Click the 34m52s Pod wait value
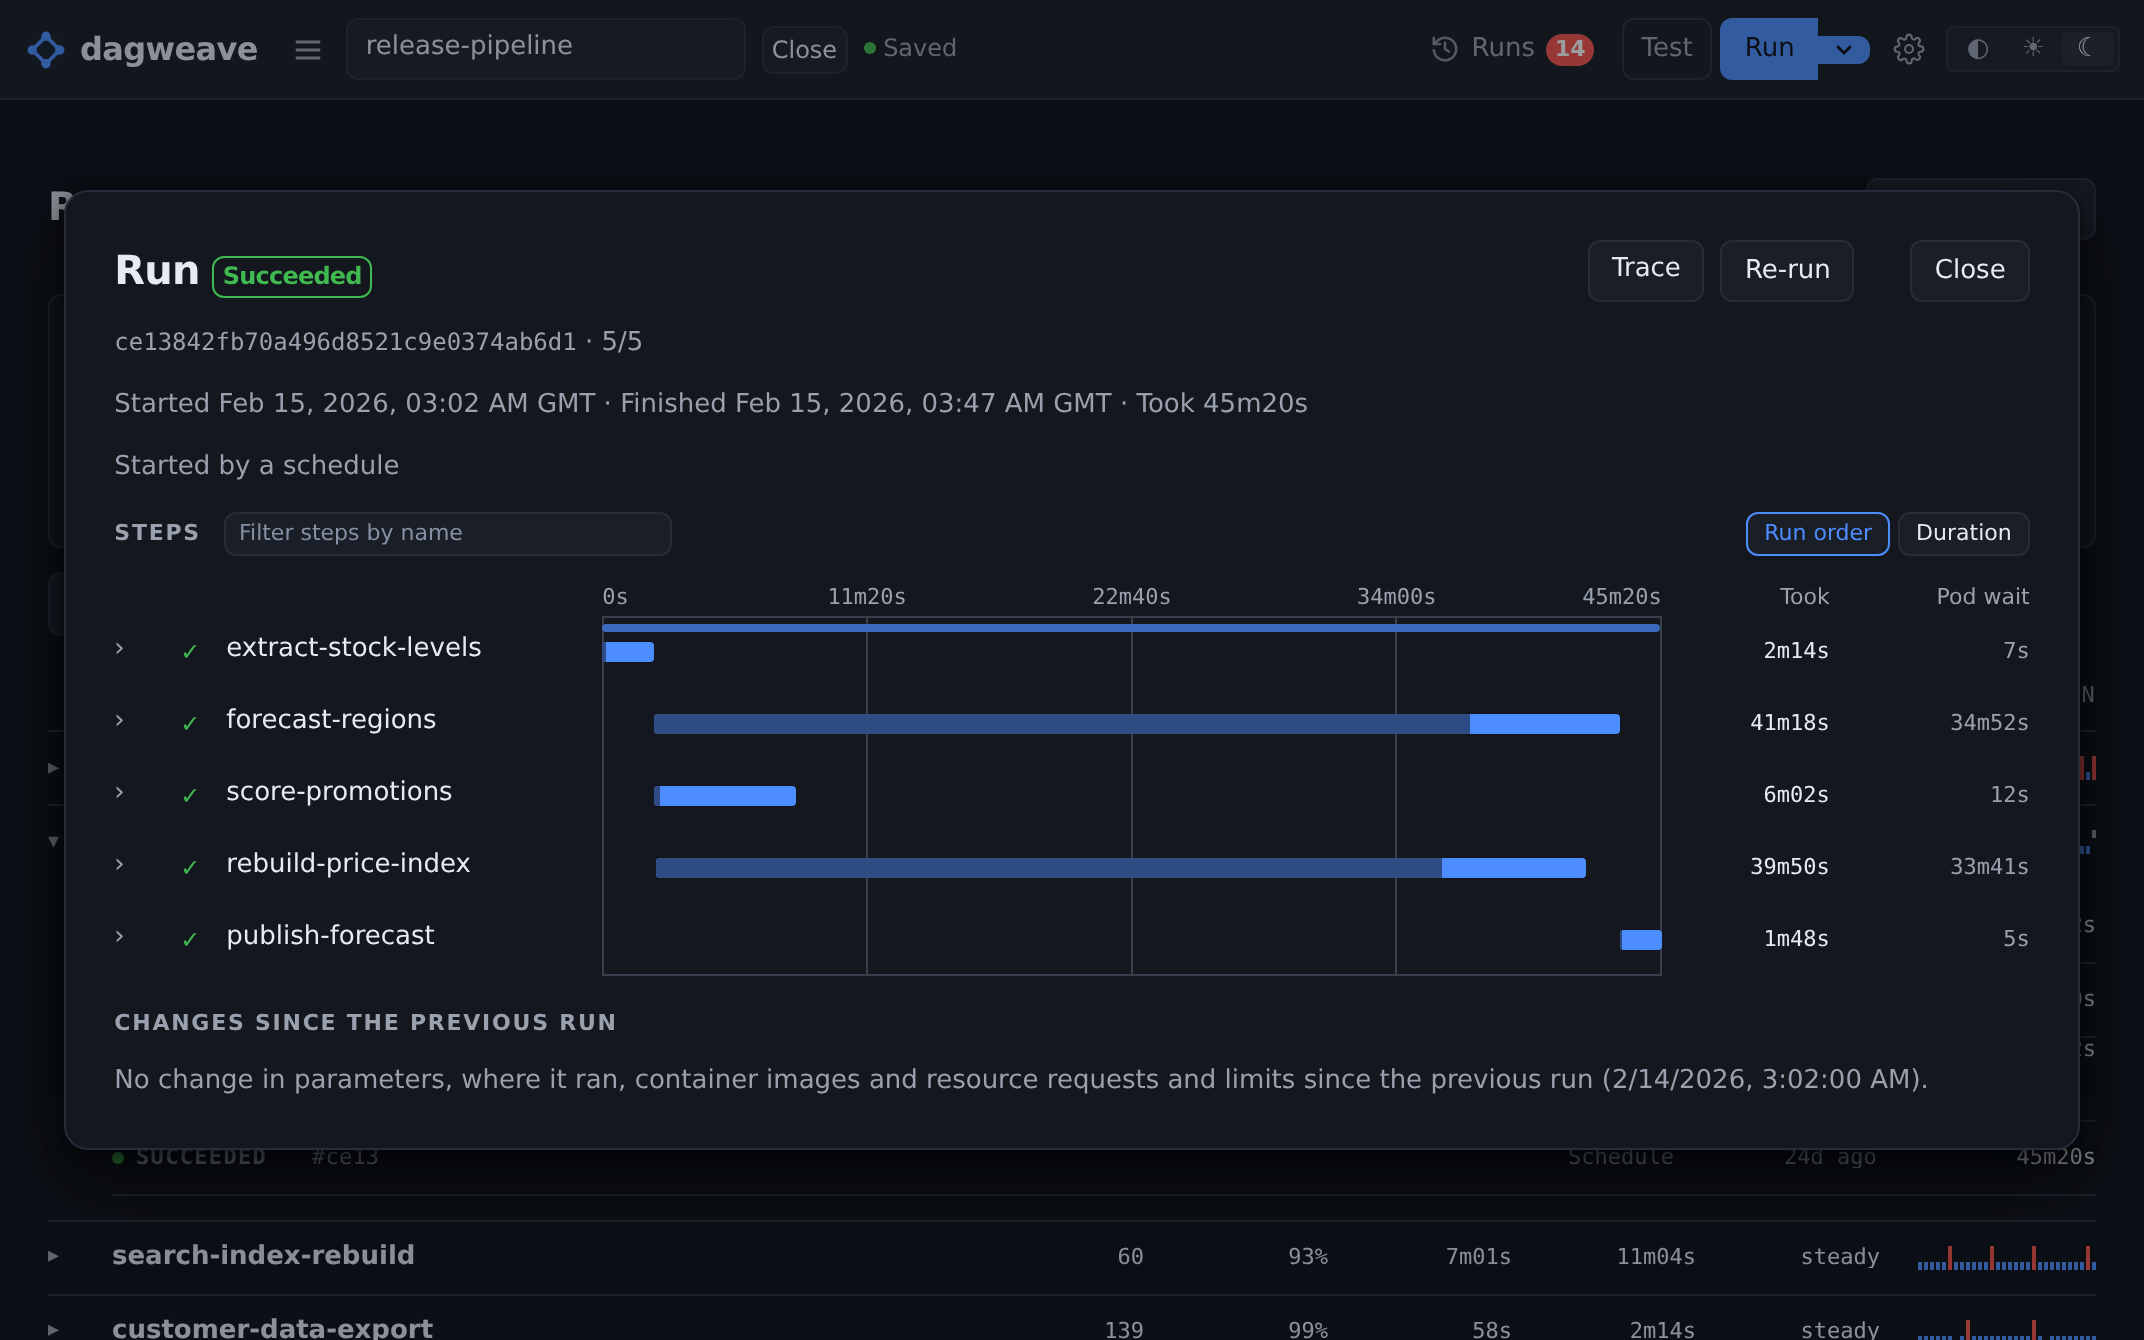Screen dimensions: 2144x1340 pyautogui.click(x=1989, y=723)
